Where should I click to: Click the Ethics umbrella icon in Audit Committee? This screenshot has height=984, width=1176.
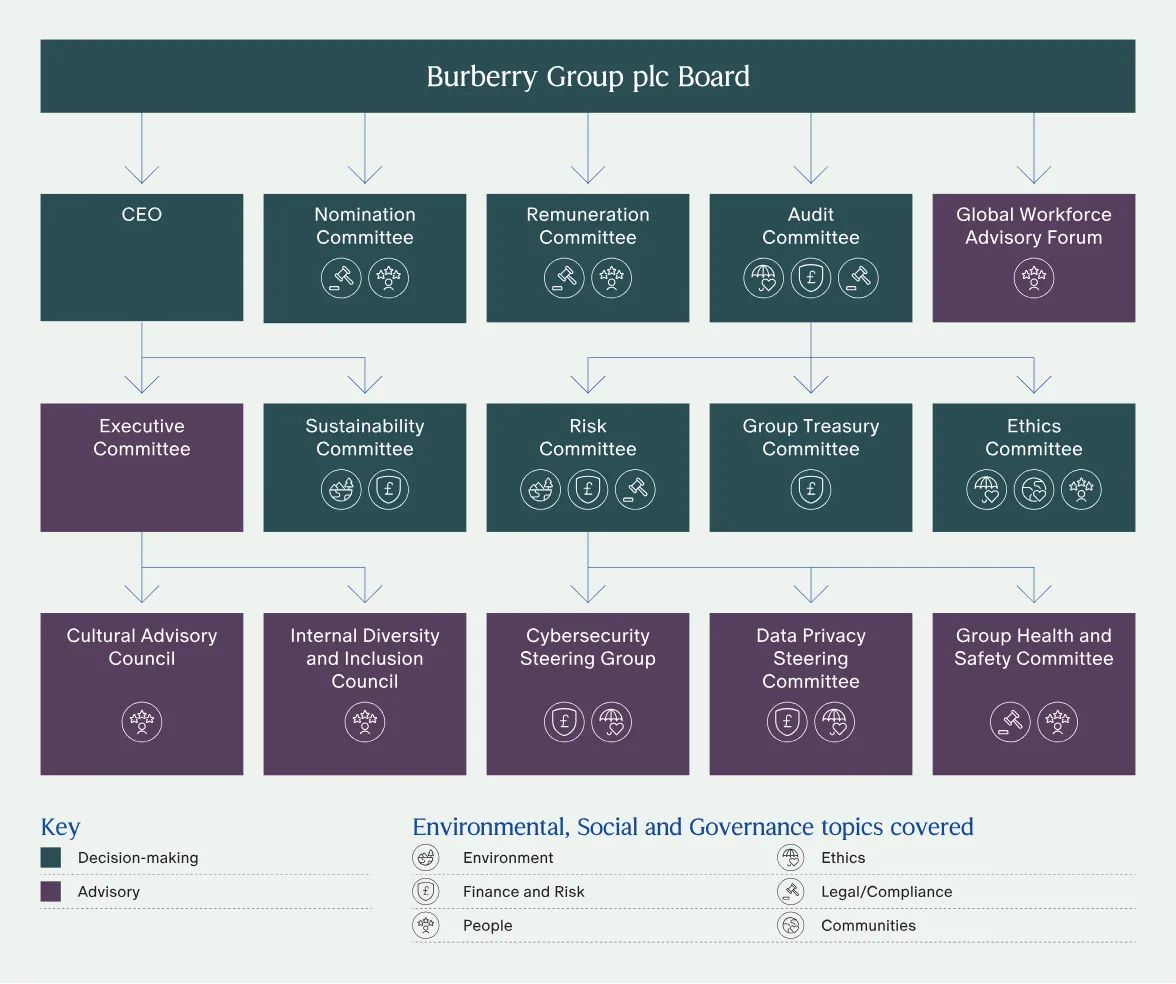pos(764,278)
